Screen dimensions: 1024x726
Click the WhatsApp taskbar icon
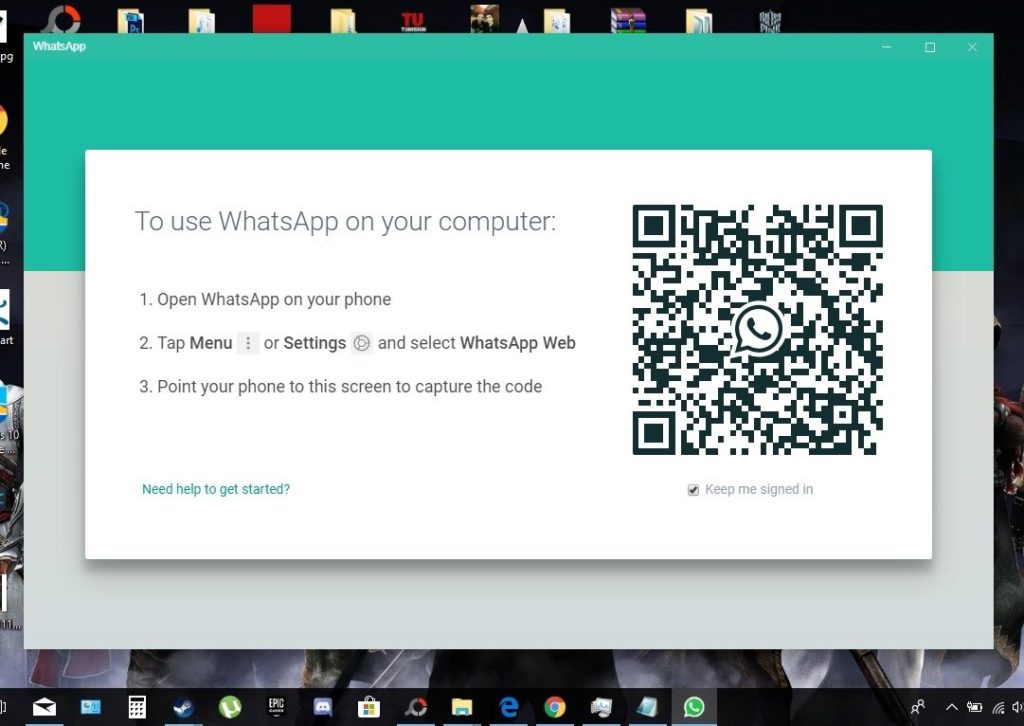694,707
